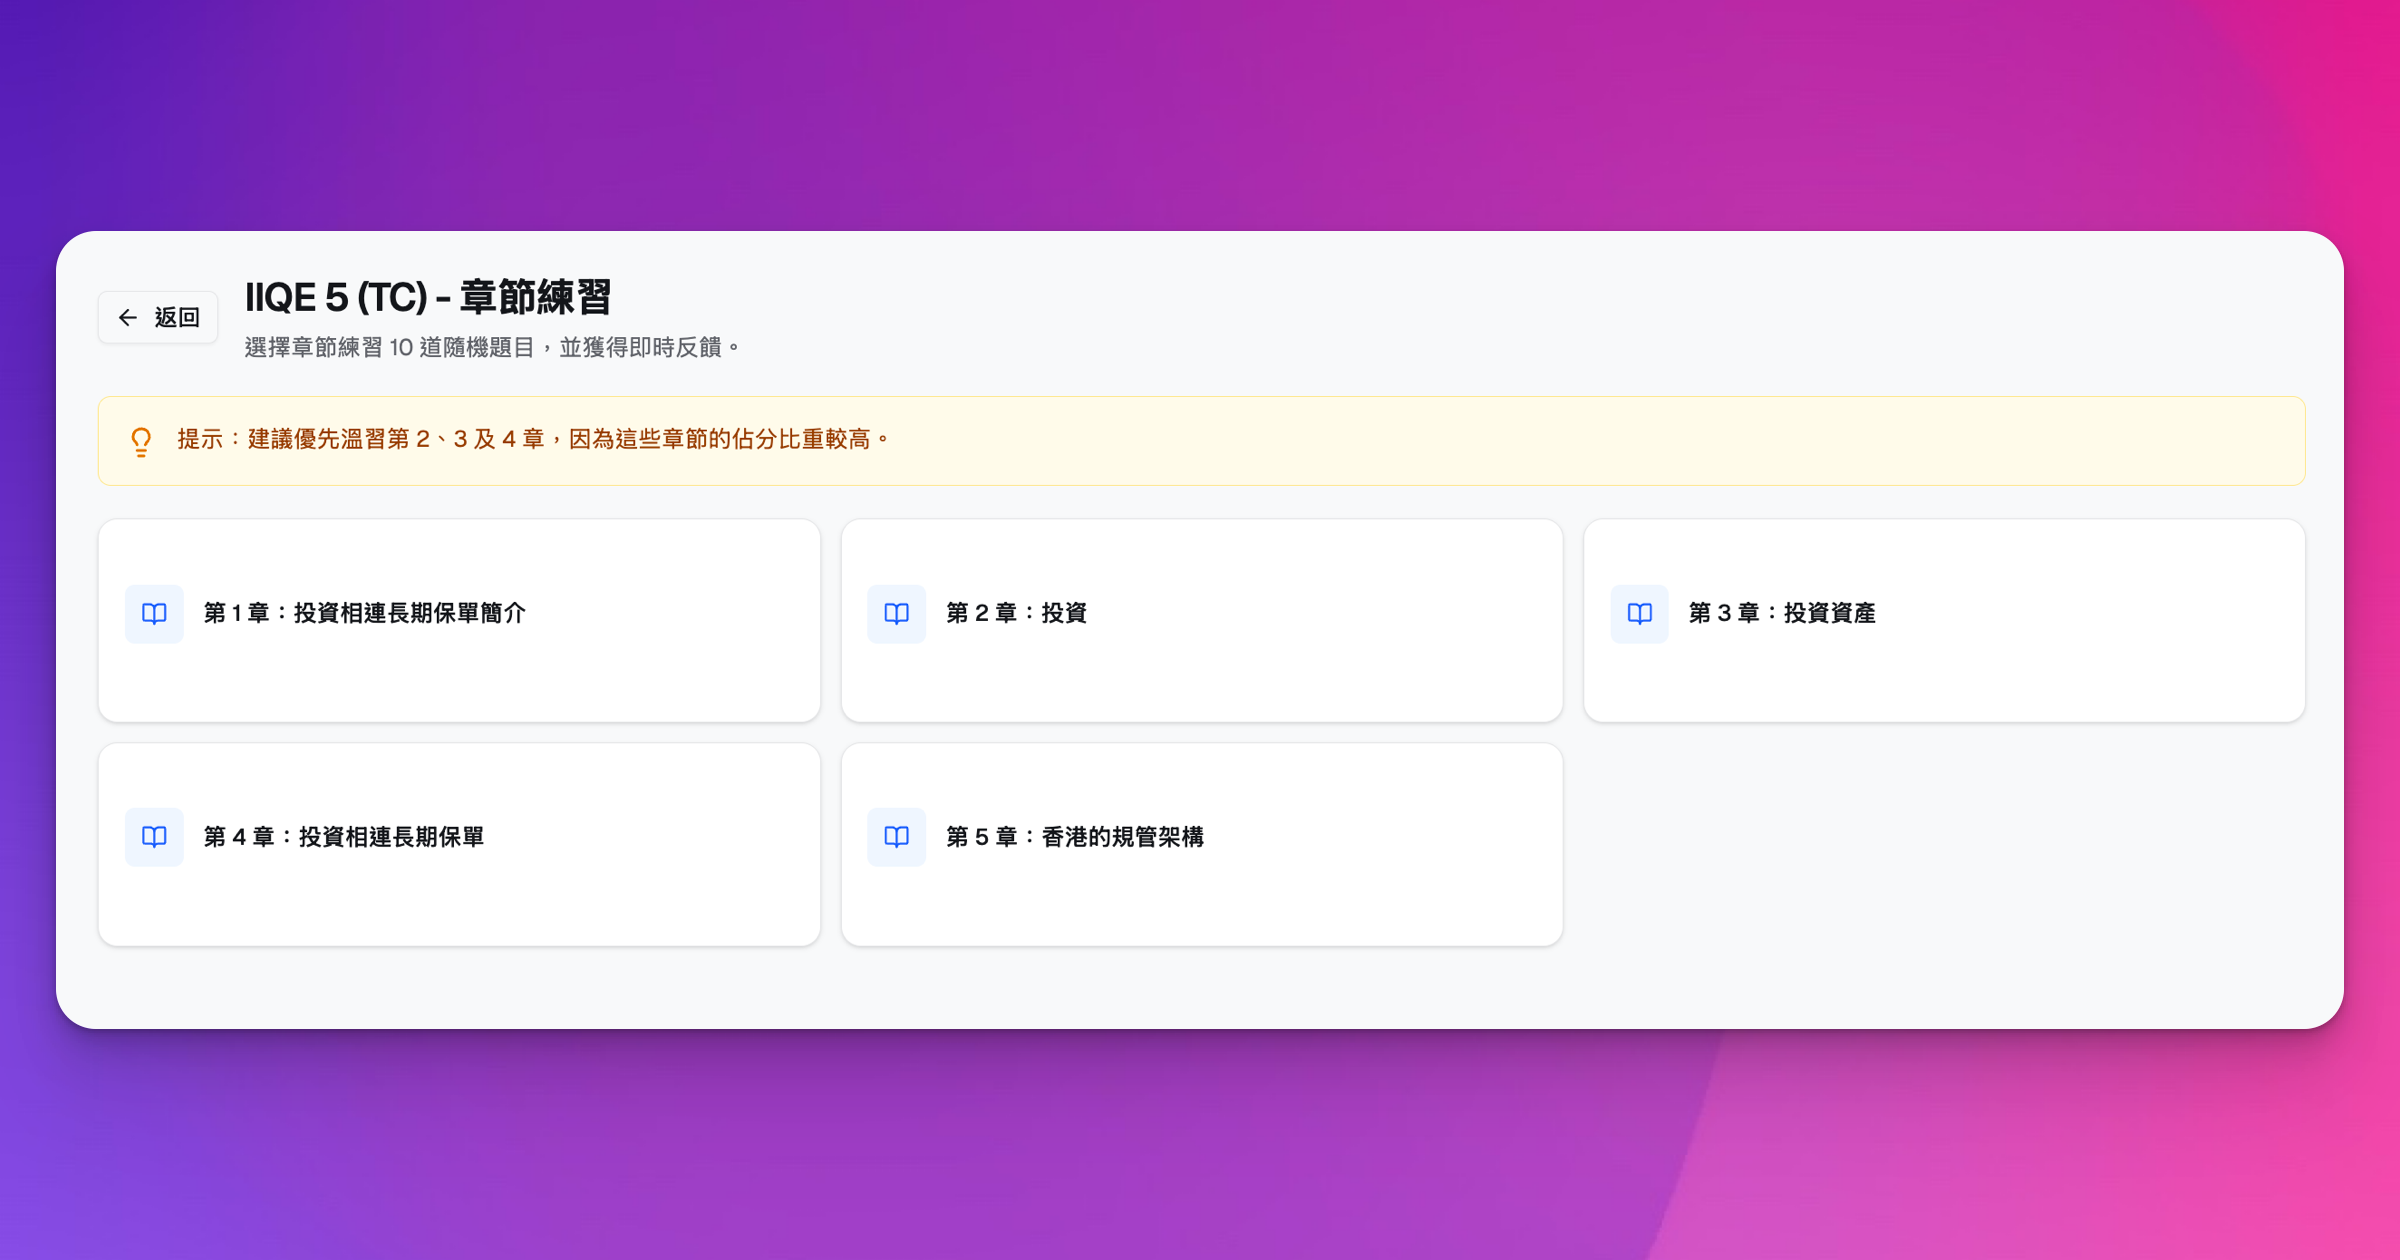Open 第 1 章：投資相連長期保單簡介

coord(459,620)
